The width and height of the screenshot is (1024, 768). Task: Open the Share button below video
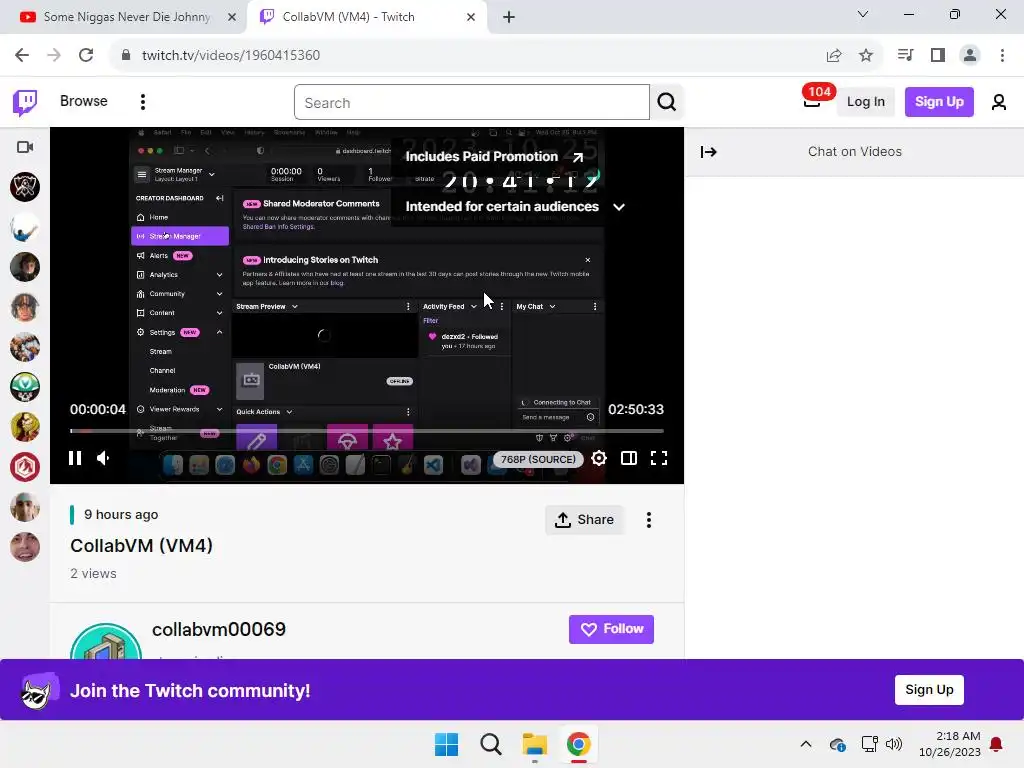(584, 520)
